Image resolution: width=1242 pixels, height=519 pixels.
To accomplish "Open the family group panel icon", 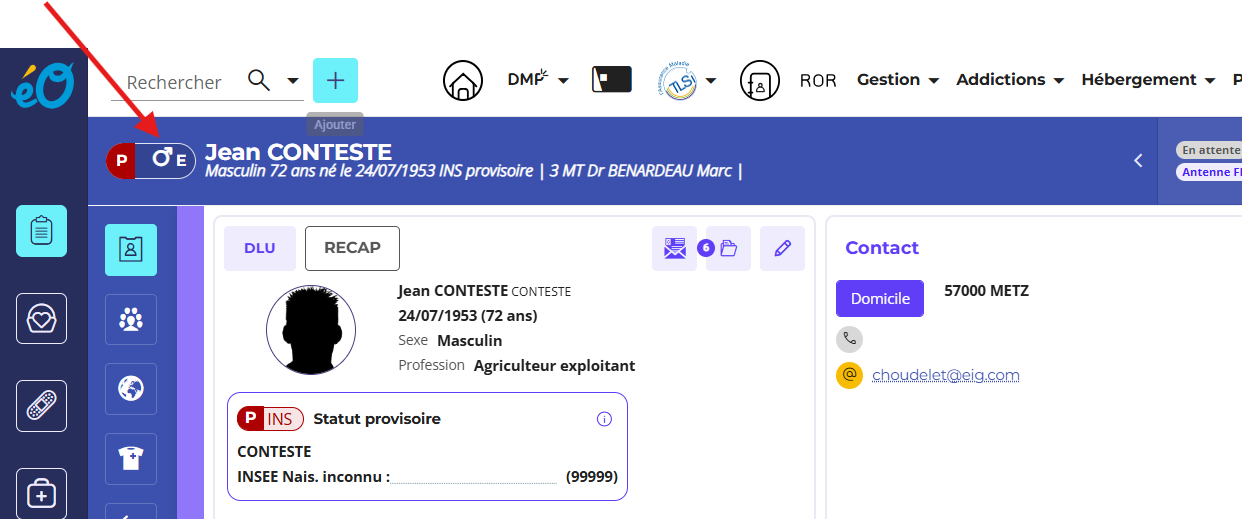I will (x=131, y=320).
